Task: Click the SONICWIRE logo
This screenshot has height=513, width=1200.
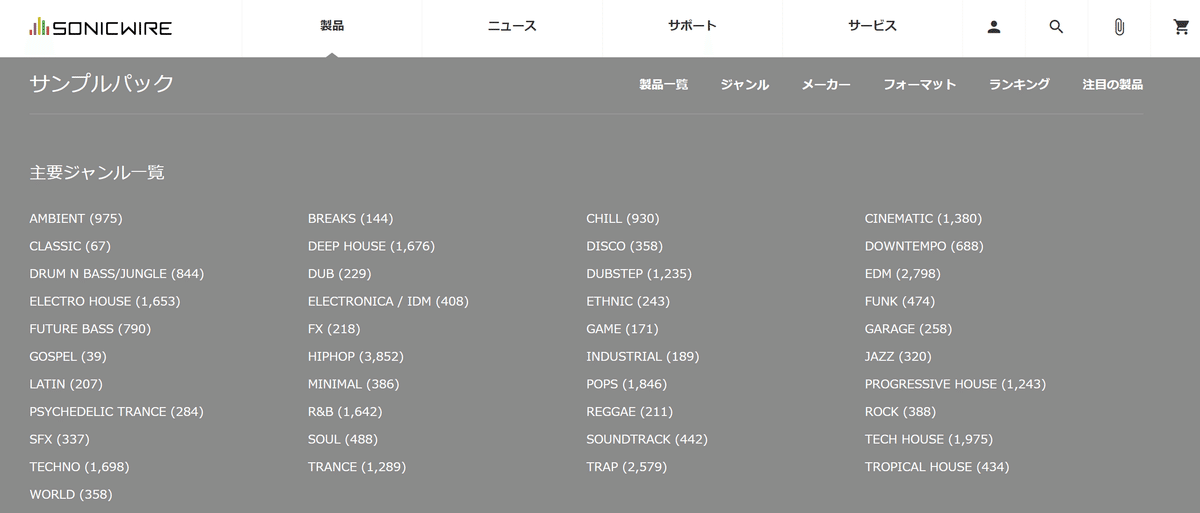Action: [x=101, y=28]
